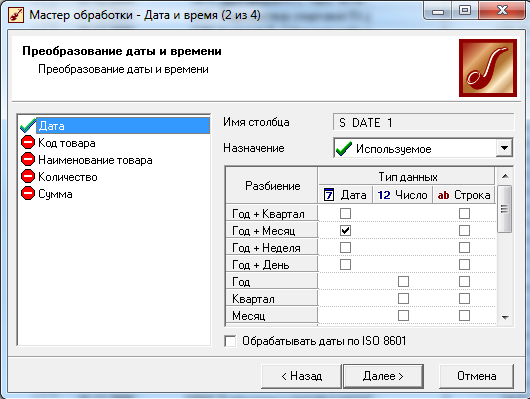The image size is (530, 399).
Task: Check Год row Число checkbox
Action: coord(403,281)
